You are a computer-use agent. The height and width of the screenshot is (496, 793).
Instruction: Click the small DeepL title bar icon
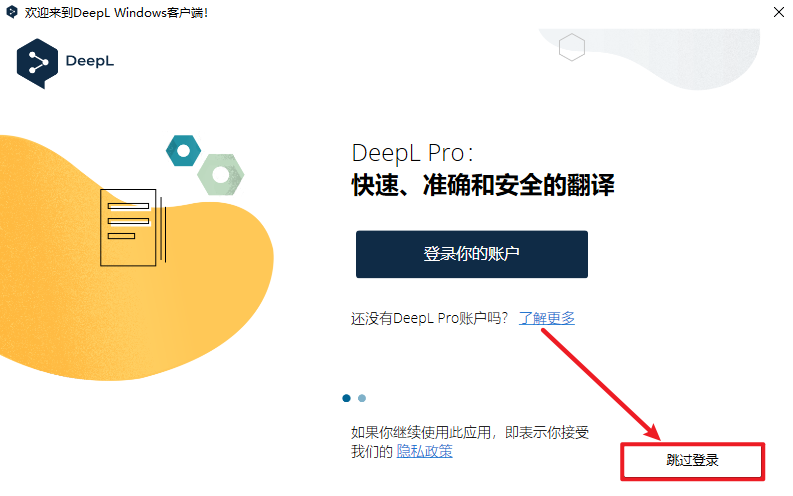pos(12,12)
